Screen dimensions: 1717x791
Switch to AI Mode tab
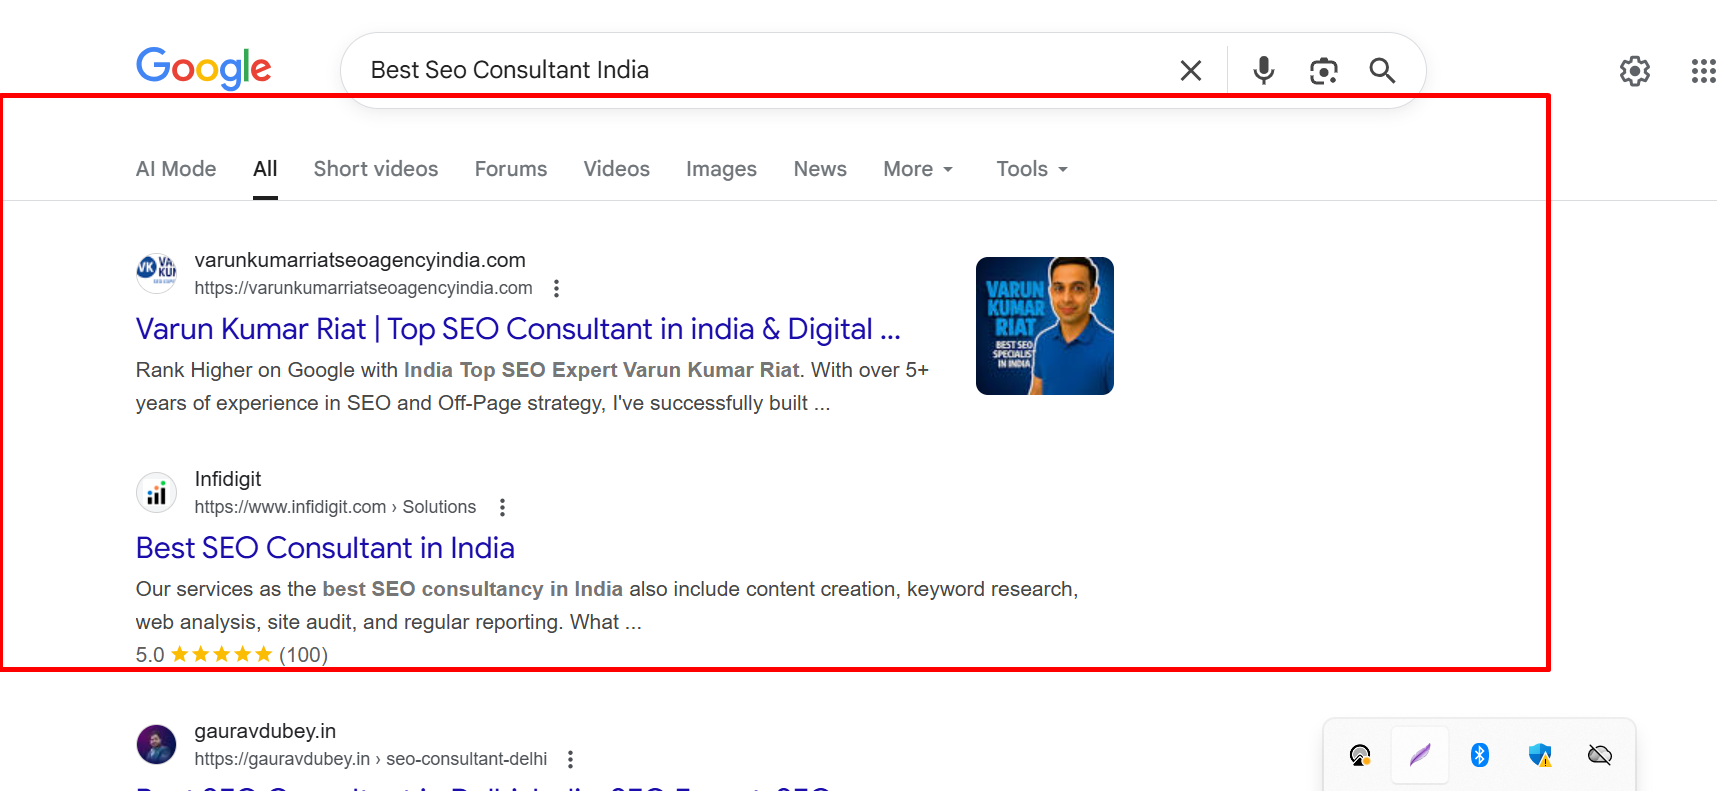click(x=176, y=169)
